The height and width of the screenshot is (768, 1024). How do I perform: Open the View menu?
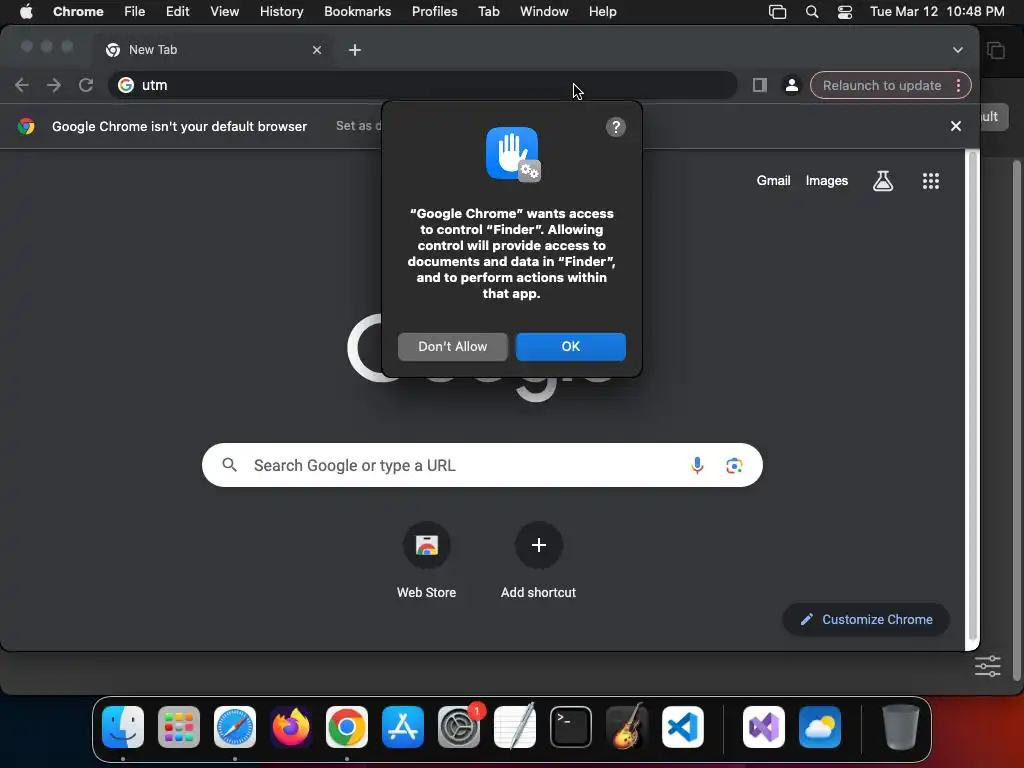tap(224, 12)
